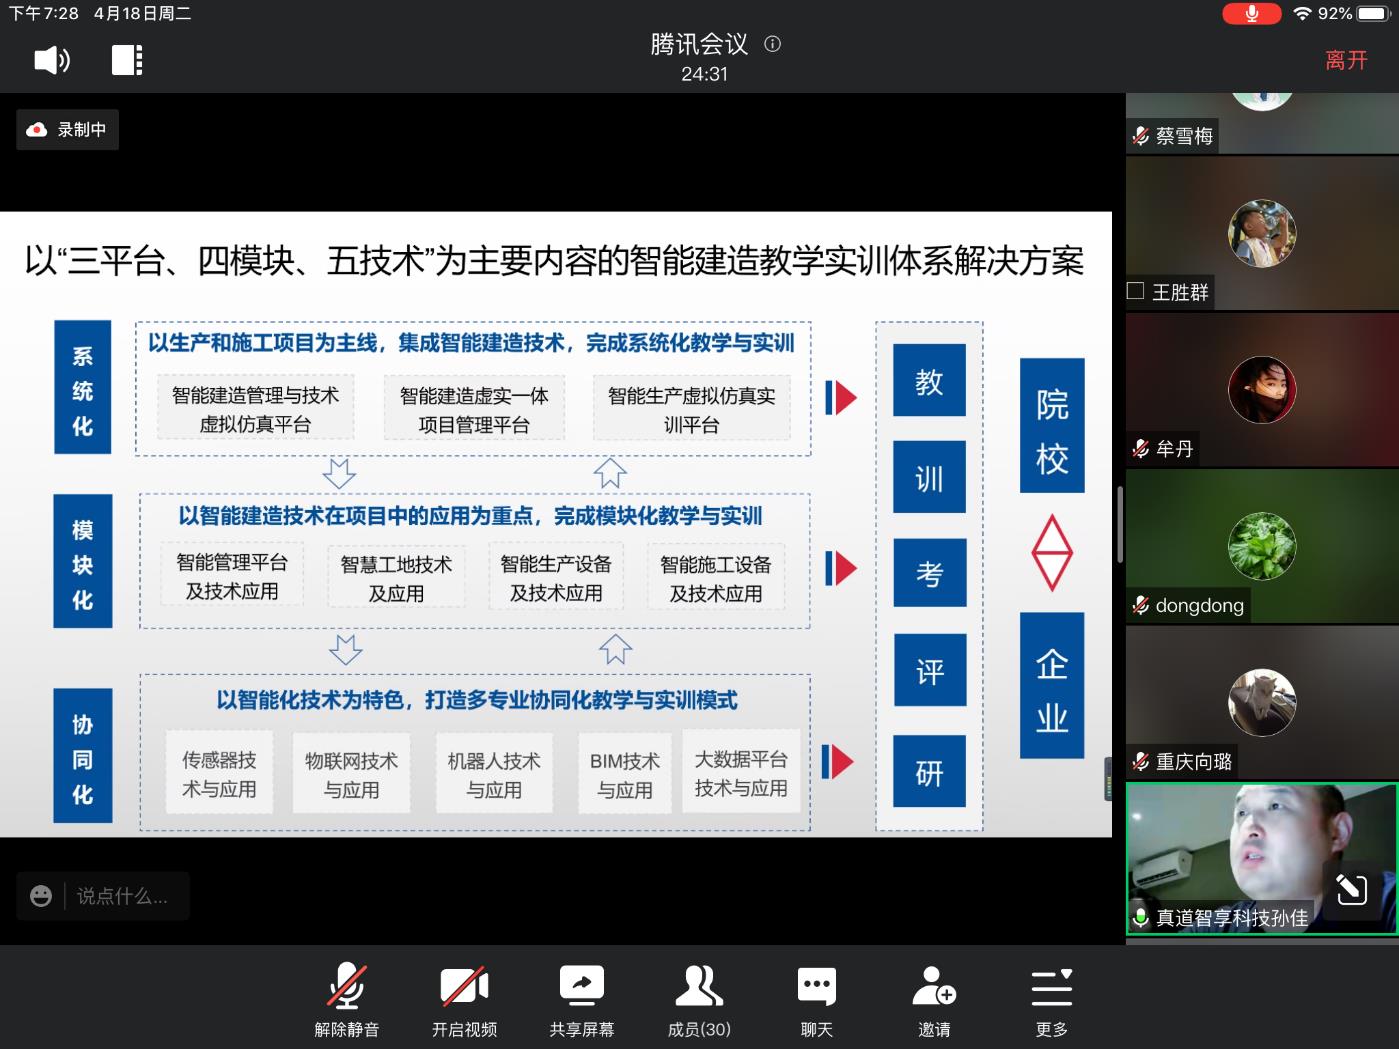Open the 聊天 chat panel
This screenshot has height=1049, width=1399.
[816, 999]
